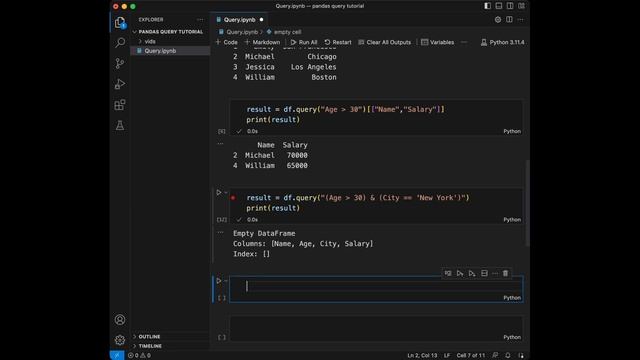Open output actions ellipsis for the Name Salary output
Screen dimensions: 640x360
tap(220, 144)
